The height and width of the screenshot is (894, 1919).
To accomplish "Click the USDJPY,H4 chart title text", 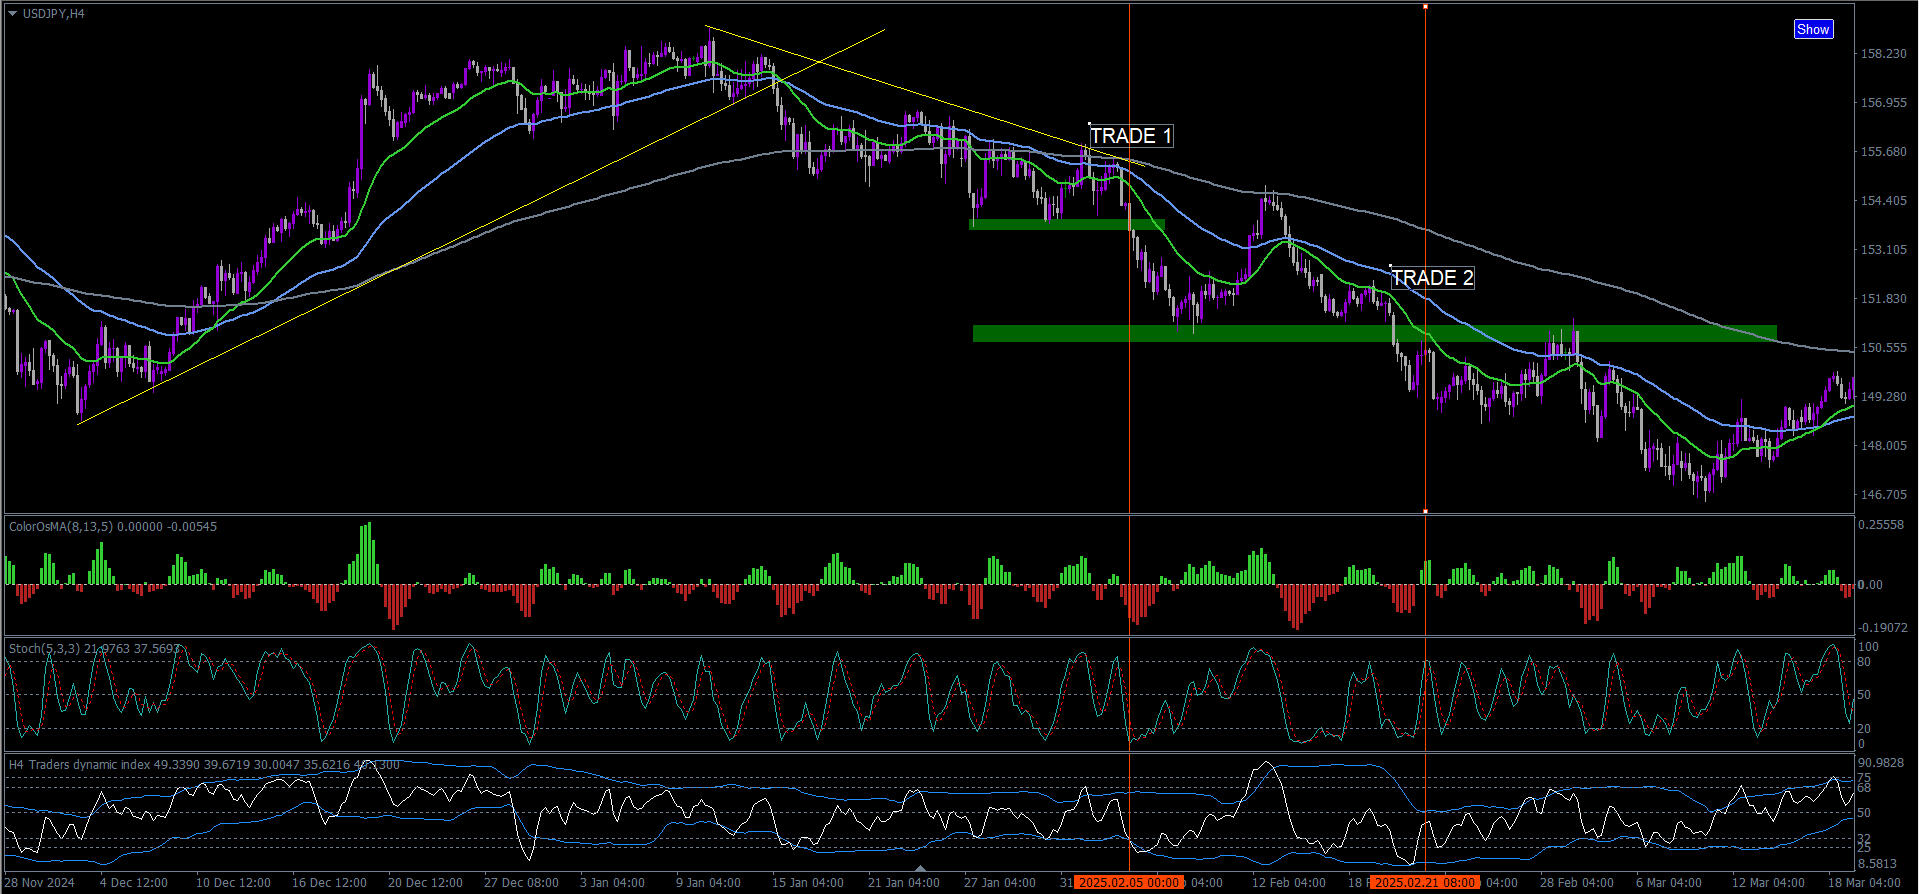I will point(54,14).
